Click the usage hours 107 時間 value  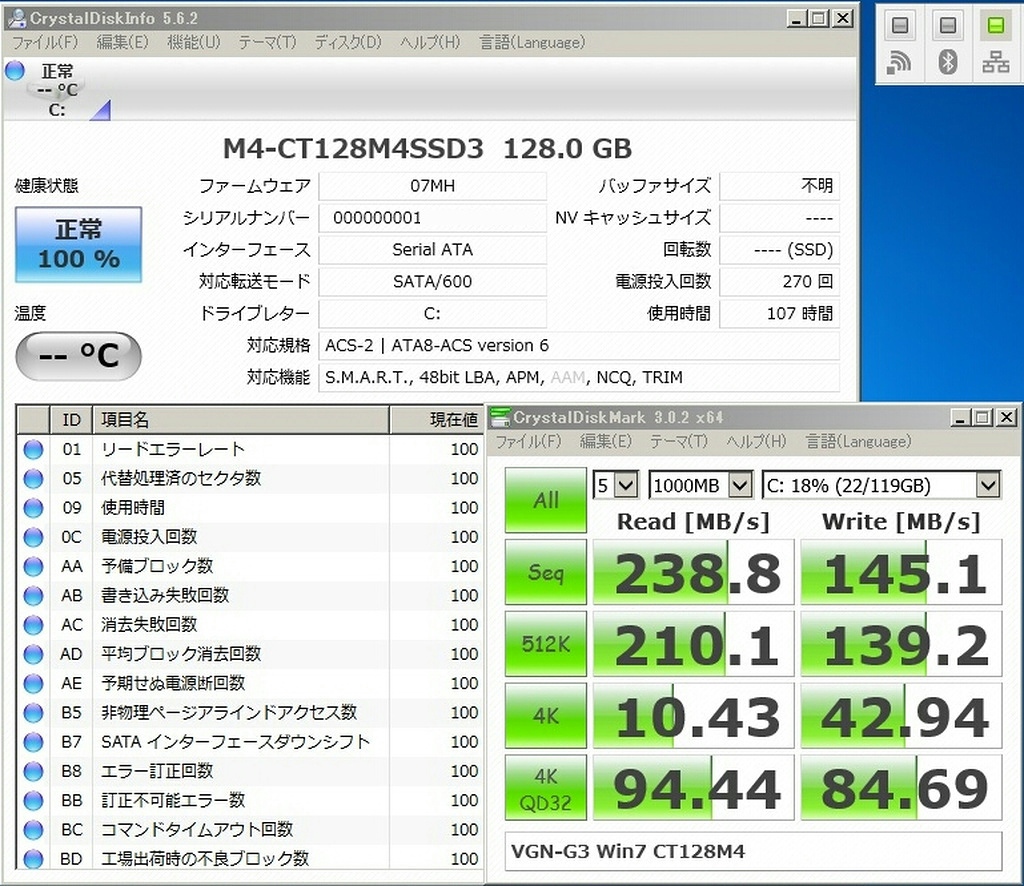tap(779, 313)
